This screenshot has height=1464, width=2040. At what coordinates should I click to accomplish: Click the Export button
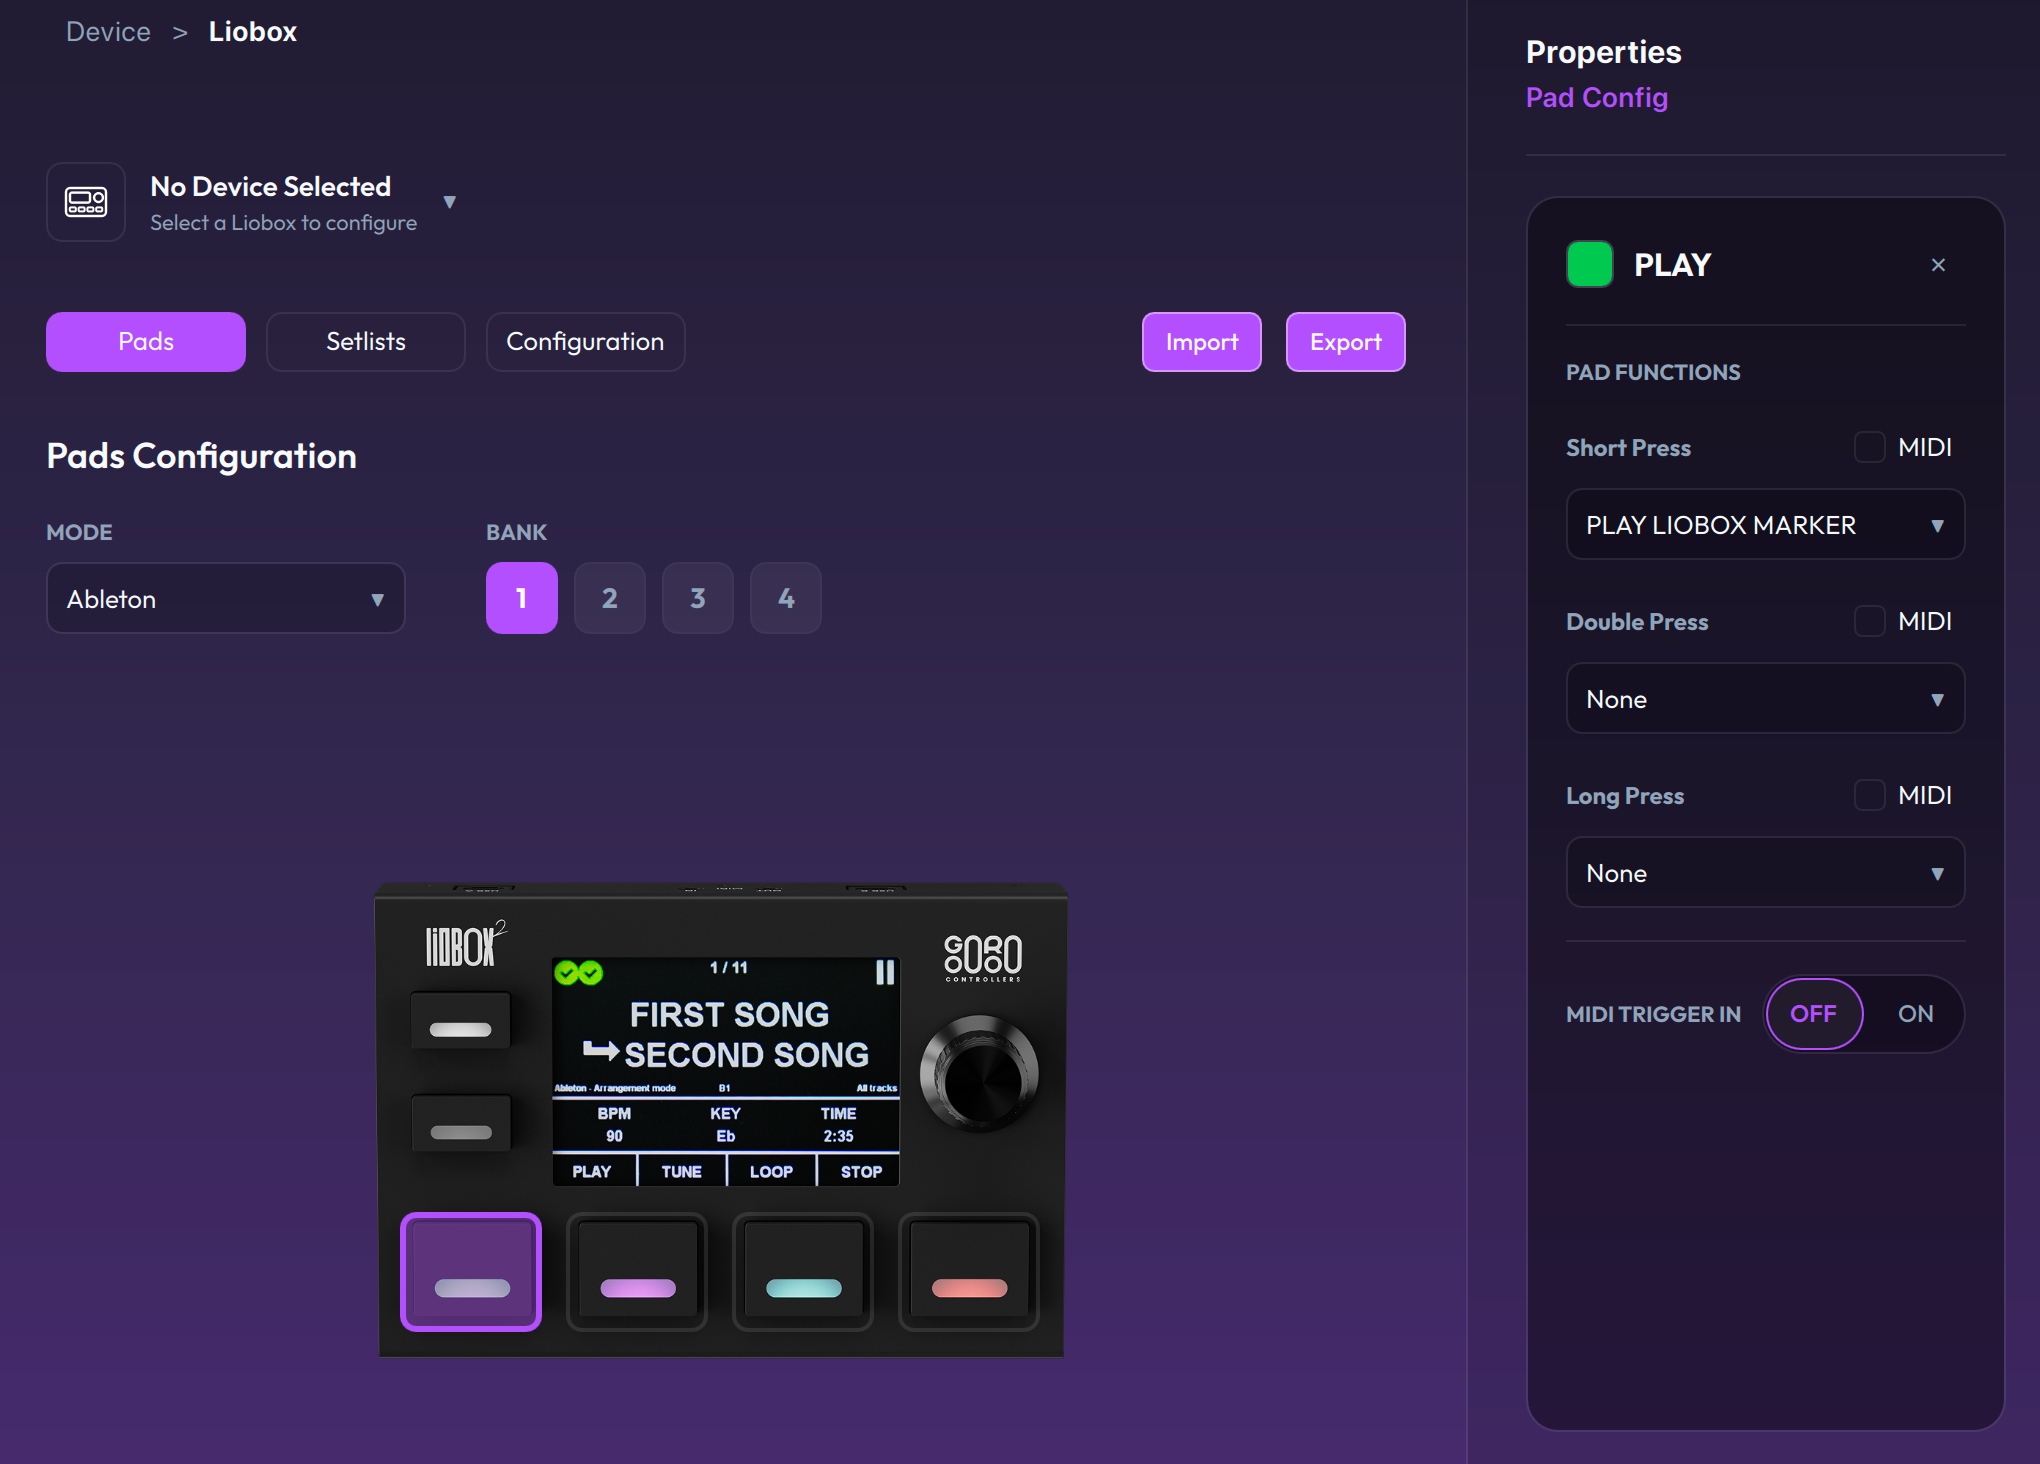(1345, 342)
